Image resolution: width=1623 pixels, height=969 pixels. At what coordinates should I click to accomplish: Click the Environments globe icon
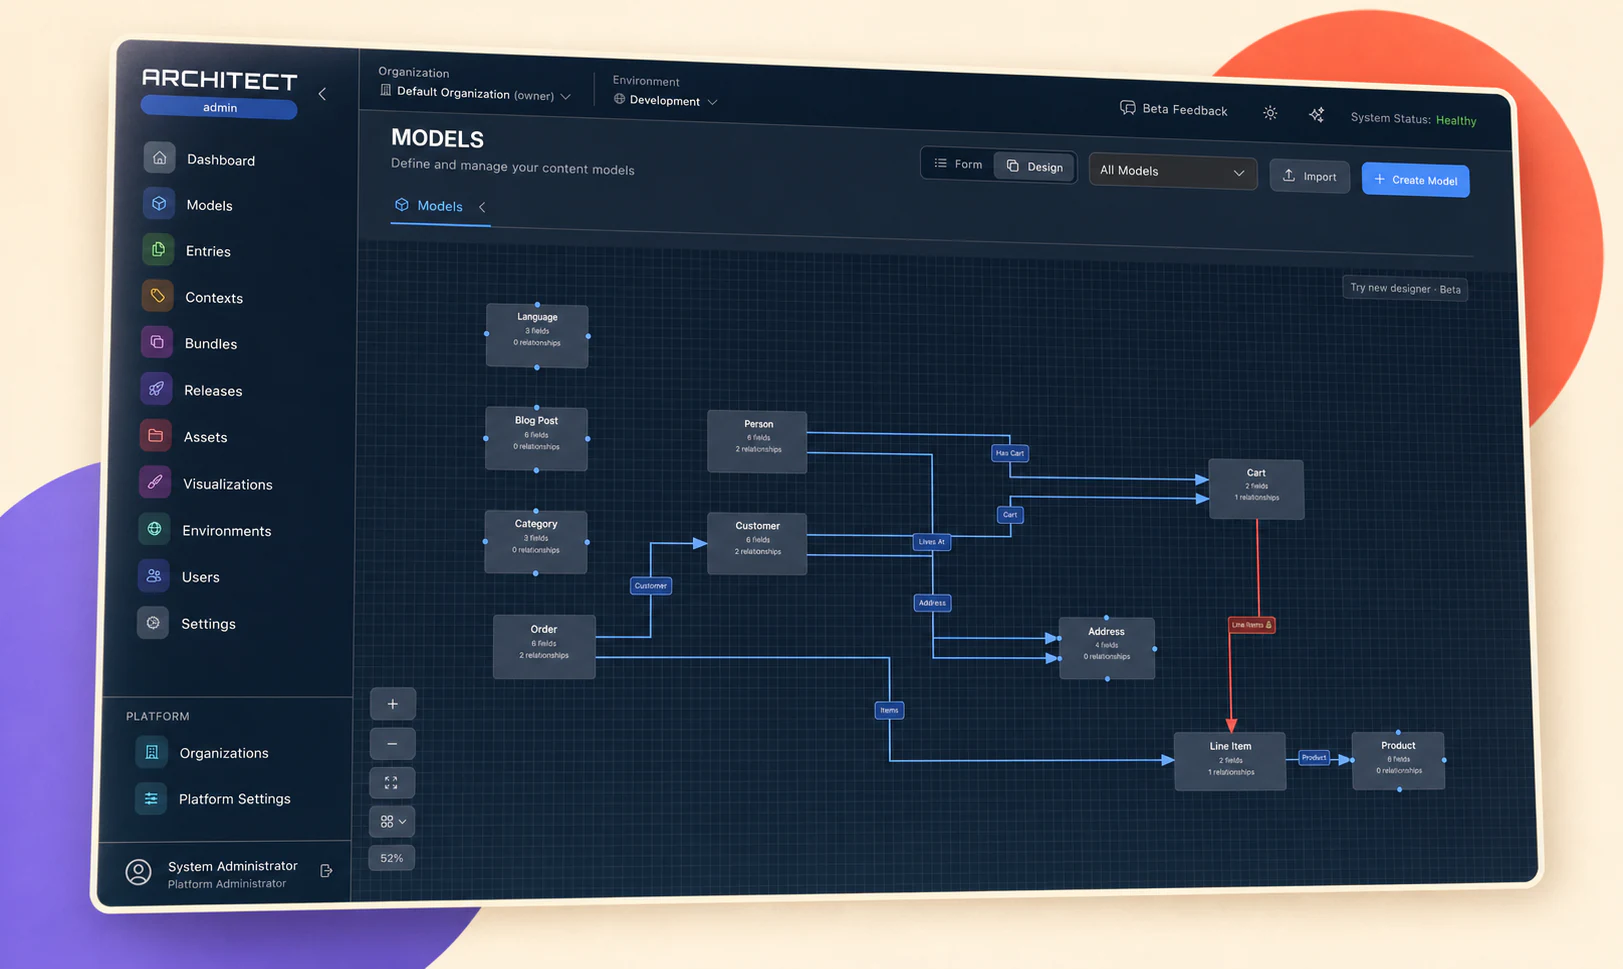click(x=154, y=529)
